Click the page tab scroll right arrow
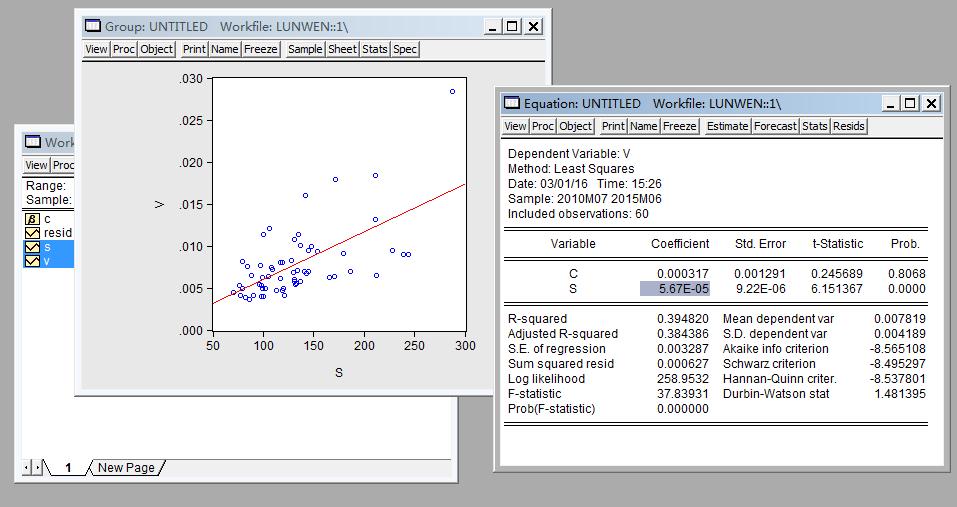 click(x=37, y=468)
